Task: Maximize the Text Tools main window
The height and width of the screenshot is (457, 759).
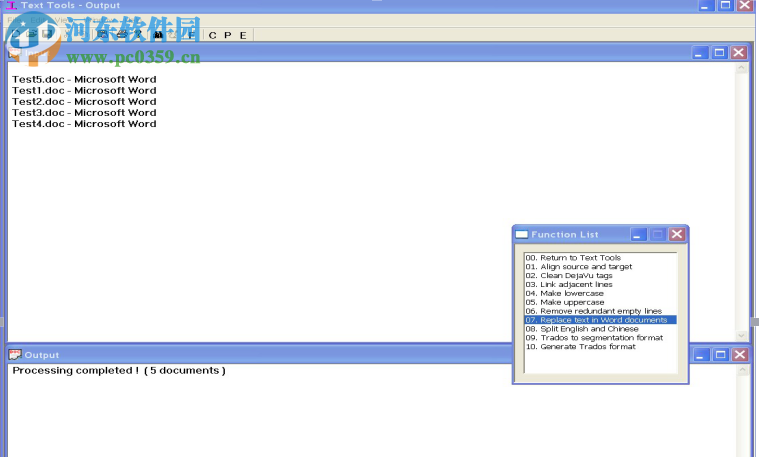Action: tap(725, 5)
